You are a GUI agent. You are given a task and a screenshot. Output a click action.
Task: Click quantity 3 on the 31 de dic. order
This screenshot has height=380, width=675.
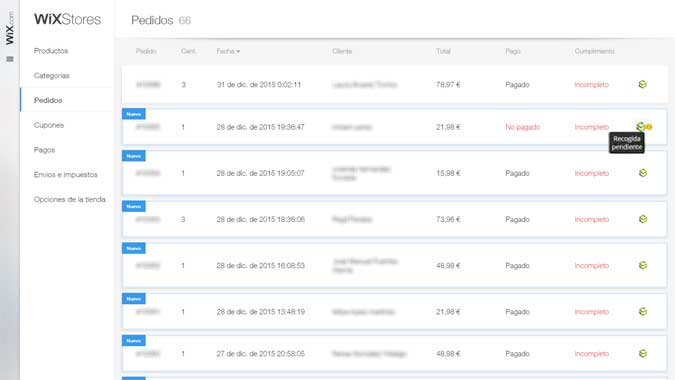(x=183, y=85)
